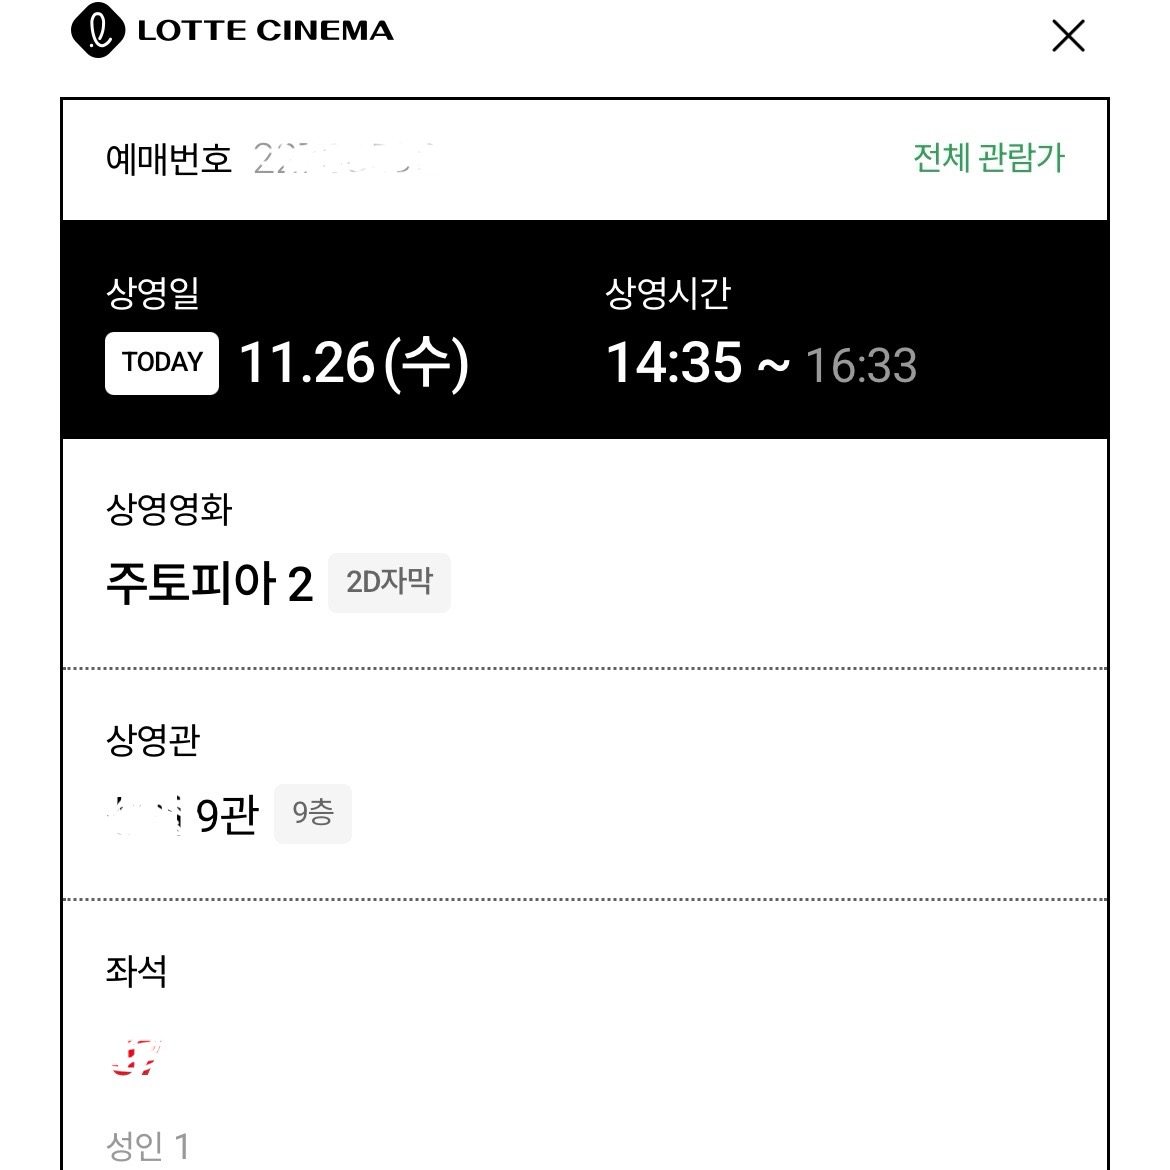Select the start time 14:35

(x=675, y=363)
